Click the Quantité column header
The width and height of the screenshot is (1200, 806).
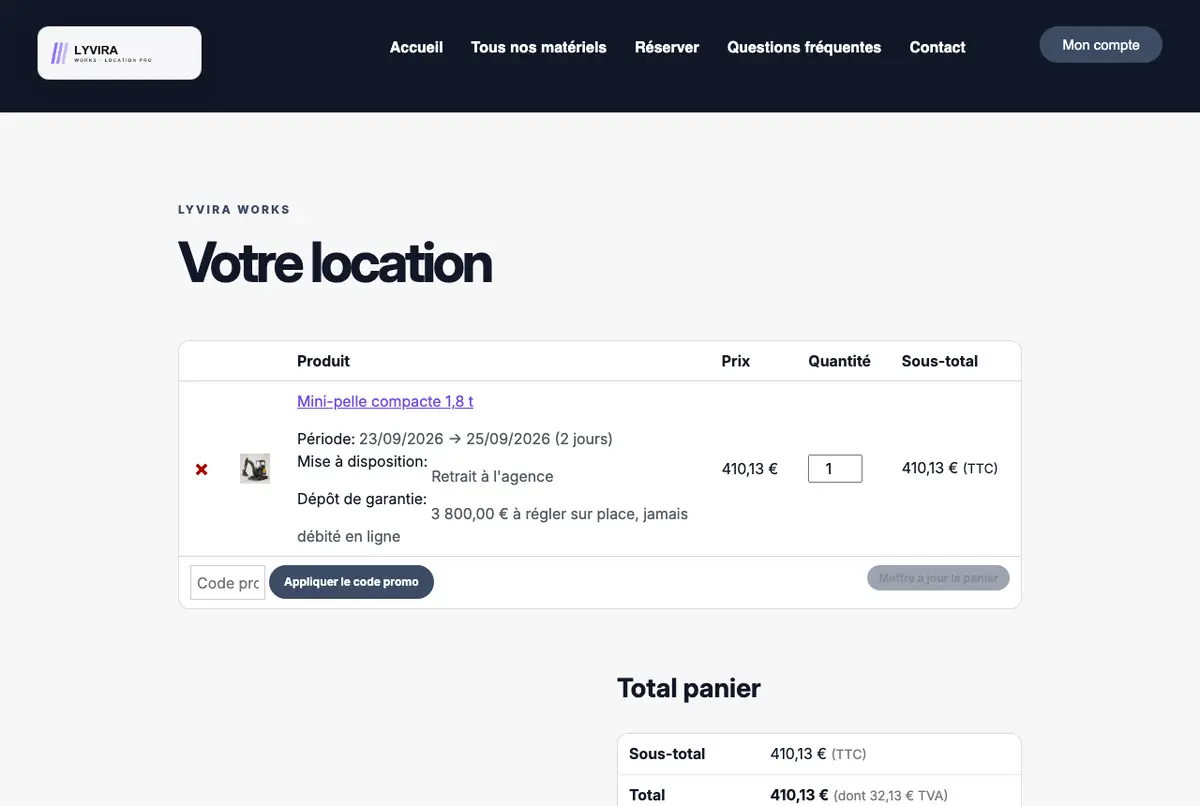pos(839,361)
